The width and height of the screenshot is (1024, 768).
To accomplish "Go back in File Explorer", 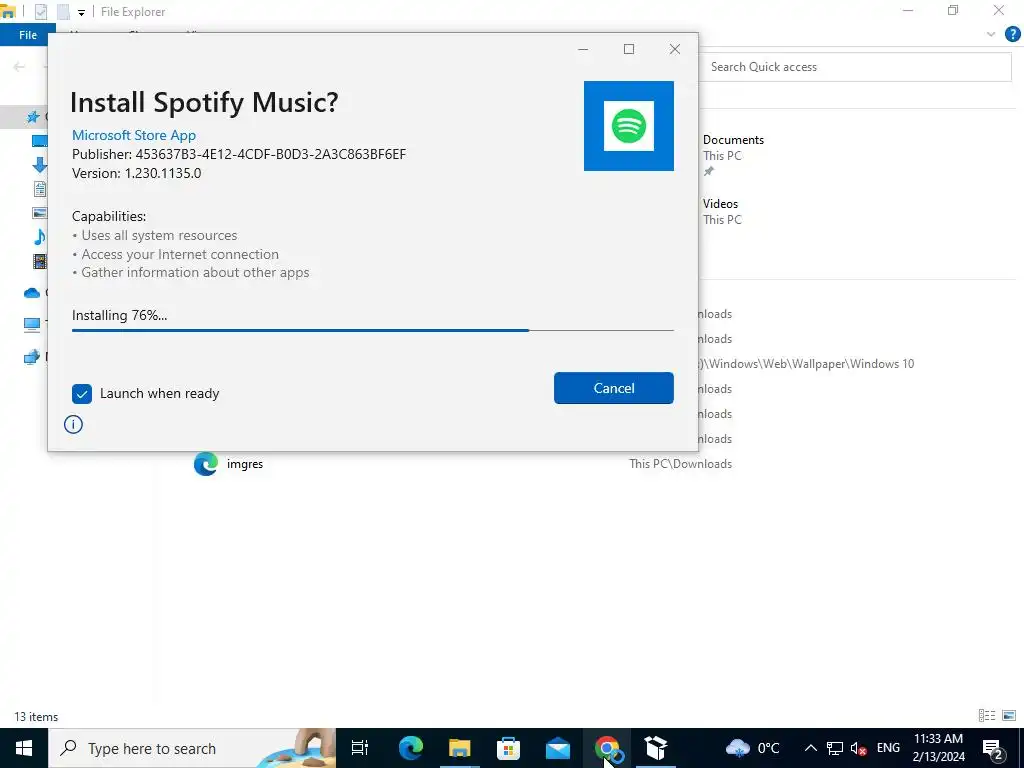I will tap(19, 67).
